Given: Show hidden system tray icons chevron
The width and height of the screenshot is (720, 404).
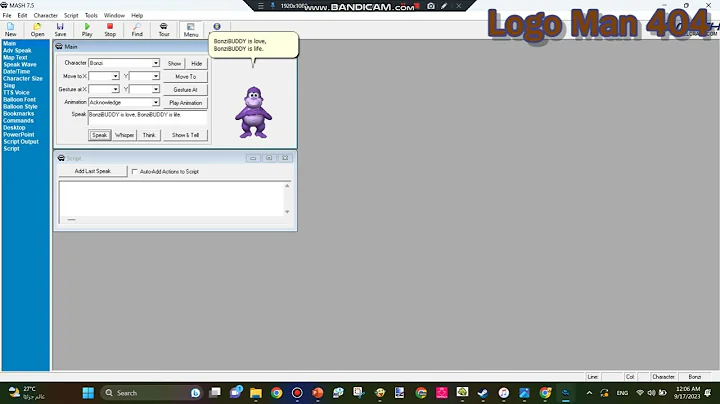Looking at the screenshot, I should pyautogui.click(x=590, y=393).
